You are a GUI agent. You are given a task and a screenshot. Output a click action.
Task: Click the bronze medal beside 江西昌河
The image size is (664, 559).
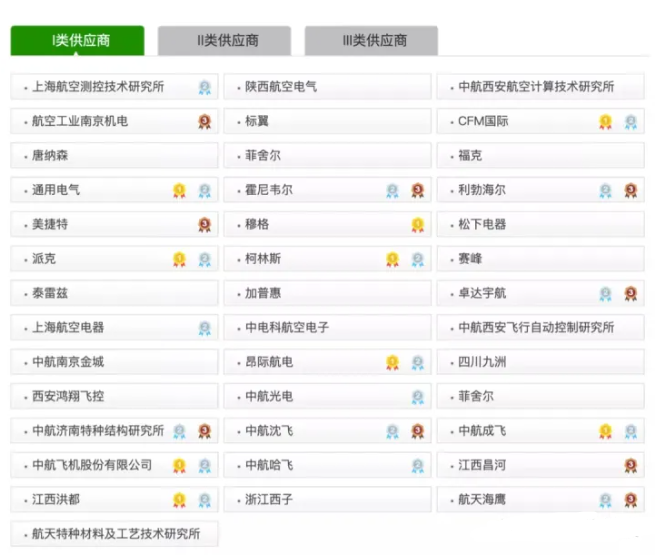coord(631,466)
